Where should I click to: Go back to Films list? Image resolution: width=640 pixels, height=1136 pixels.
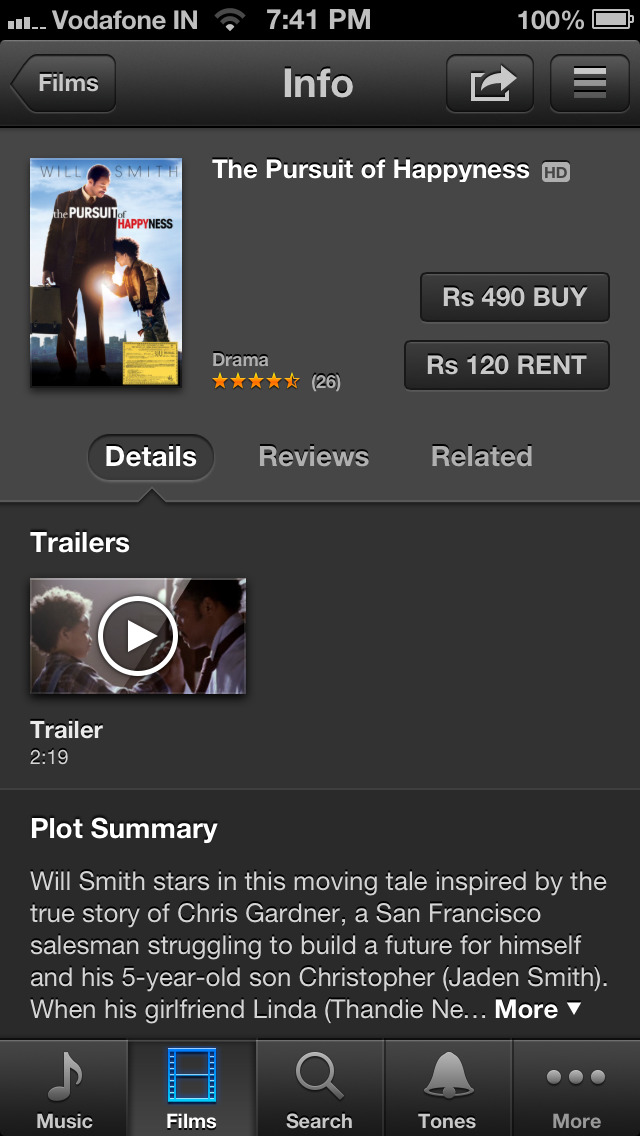(64, 83)
